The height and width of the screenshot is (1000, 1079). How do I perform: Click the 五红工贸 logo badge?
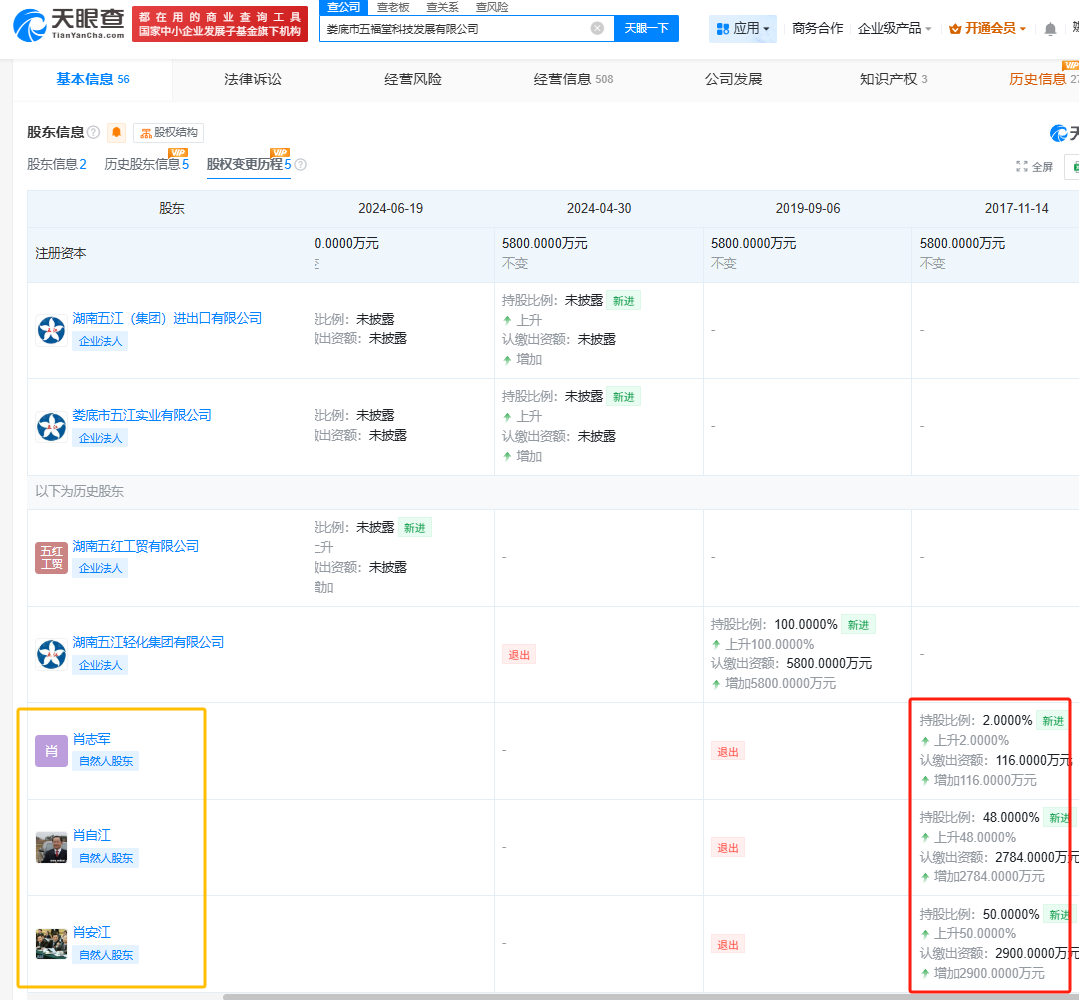pyautogui.click(x=52, y=557)
